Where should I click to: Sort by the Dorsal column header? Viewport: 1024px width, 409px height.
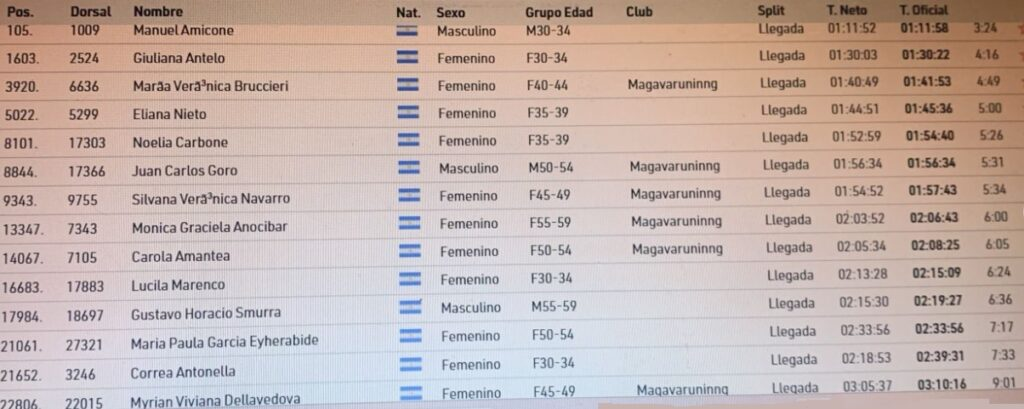91,12
